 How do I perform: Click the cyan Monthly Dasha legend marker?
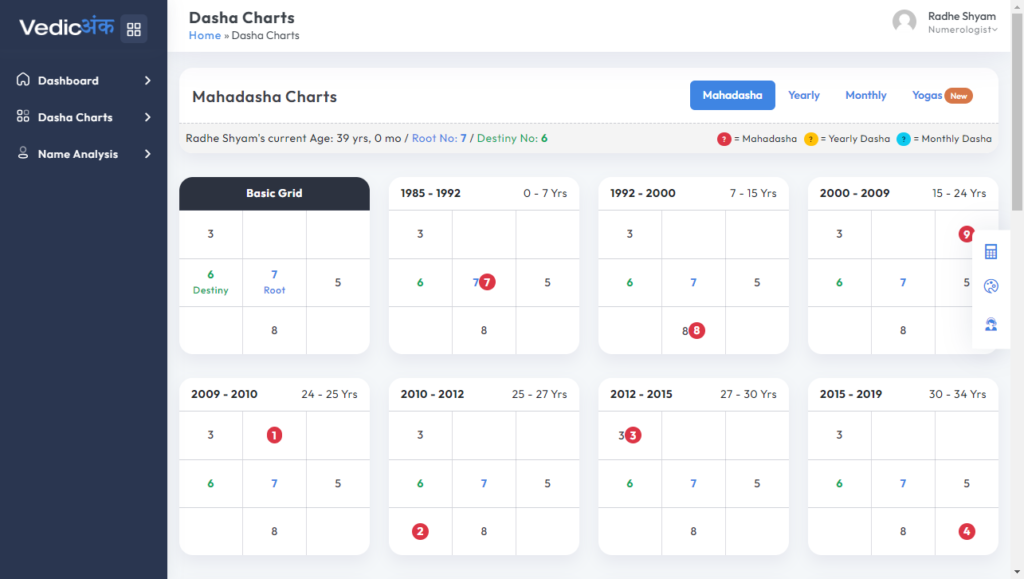(904, 139)
